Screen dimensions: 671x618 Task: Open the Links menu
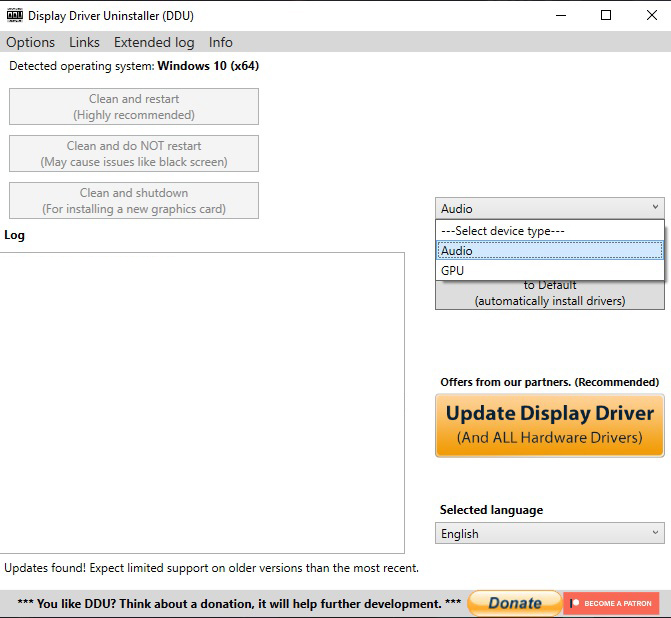pos(84,42)
